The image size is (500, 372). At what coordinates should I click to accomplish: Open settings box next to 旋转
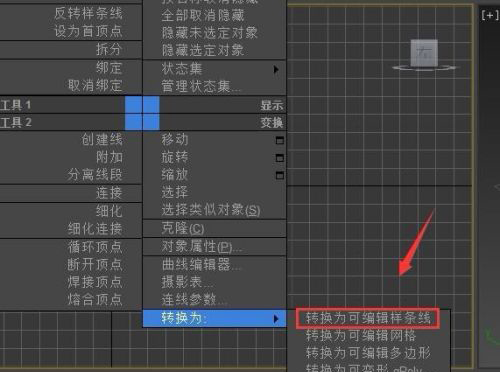pos(280,158)
